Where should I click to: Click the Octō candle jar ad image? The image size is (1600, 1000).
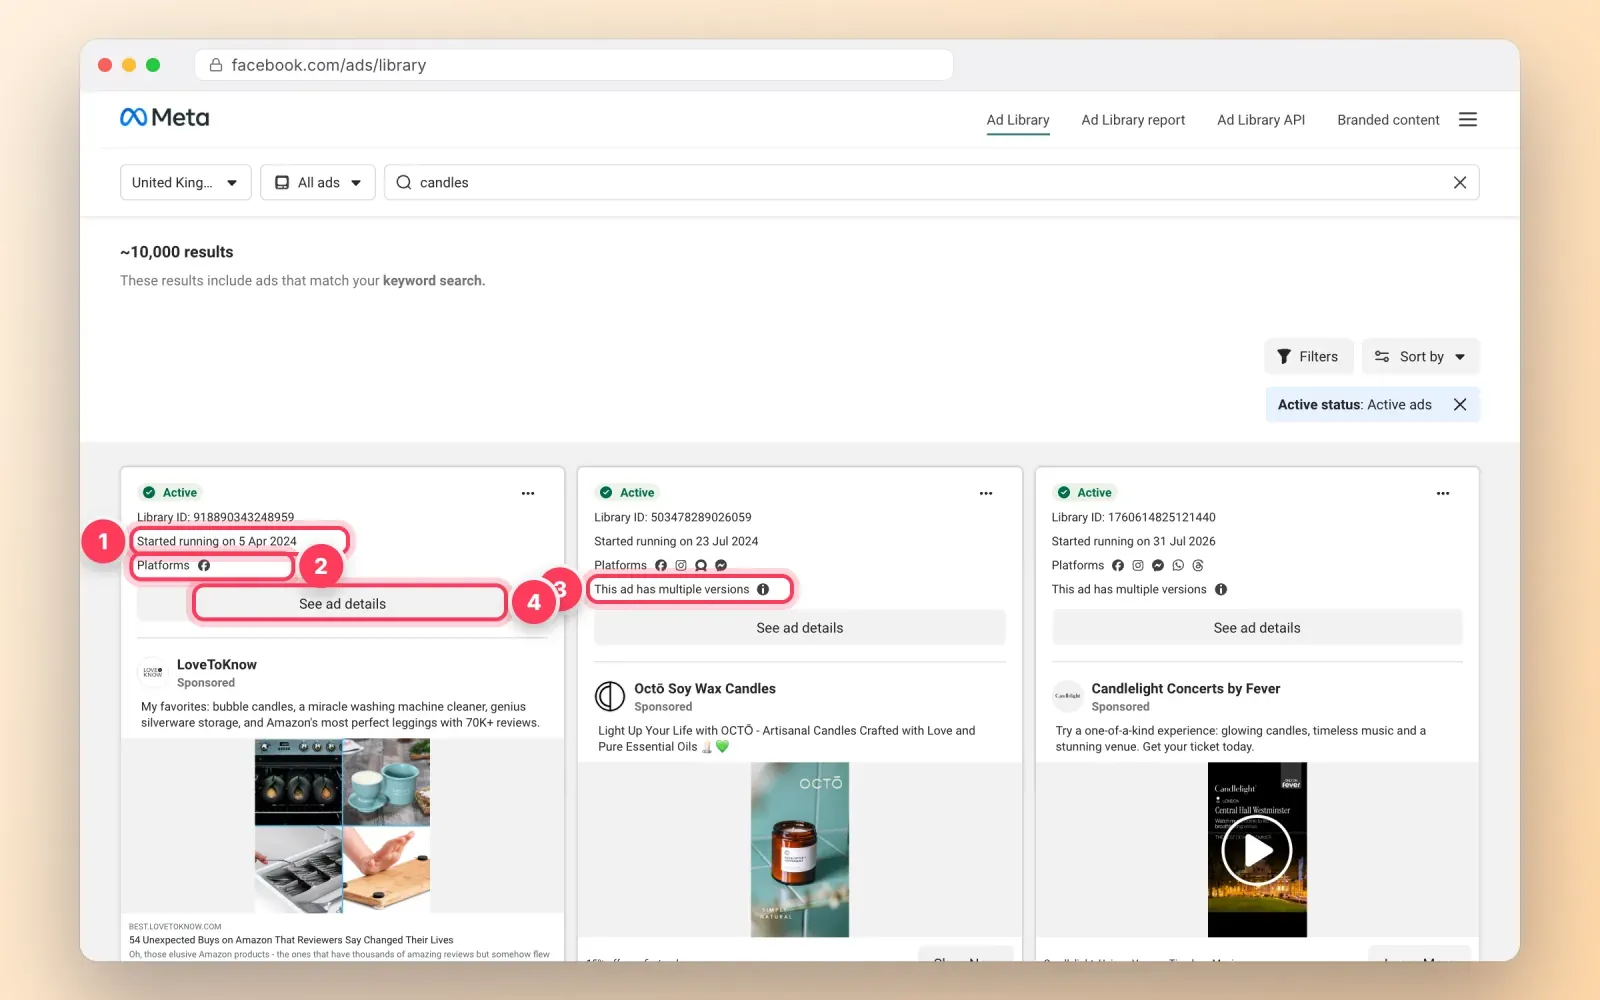(800, 850)
